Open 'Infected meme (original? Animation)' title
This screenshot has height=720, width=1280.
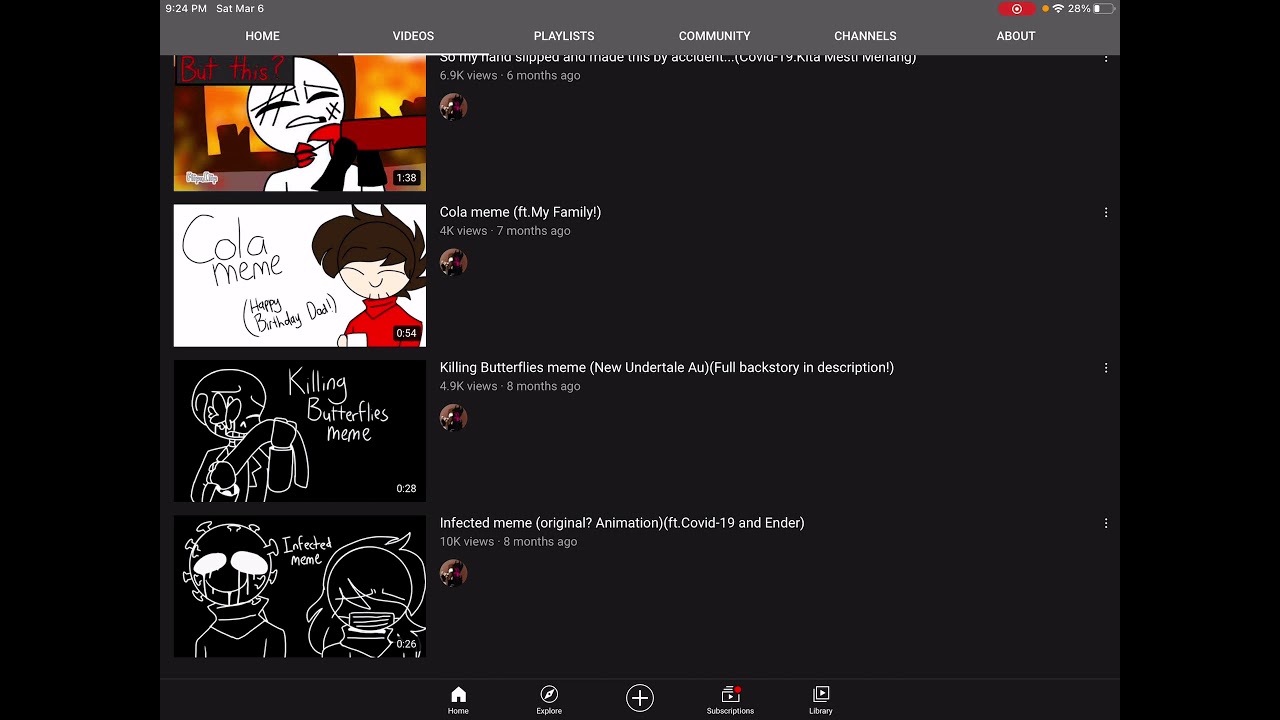tap(622, 522)
